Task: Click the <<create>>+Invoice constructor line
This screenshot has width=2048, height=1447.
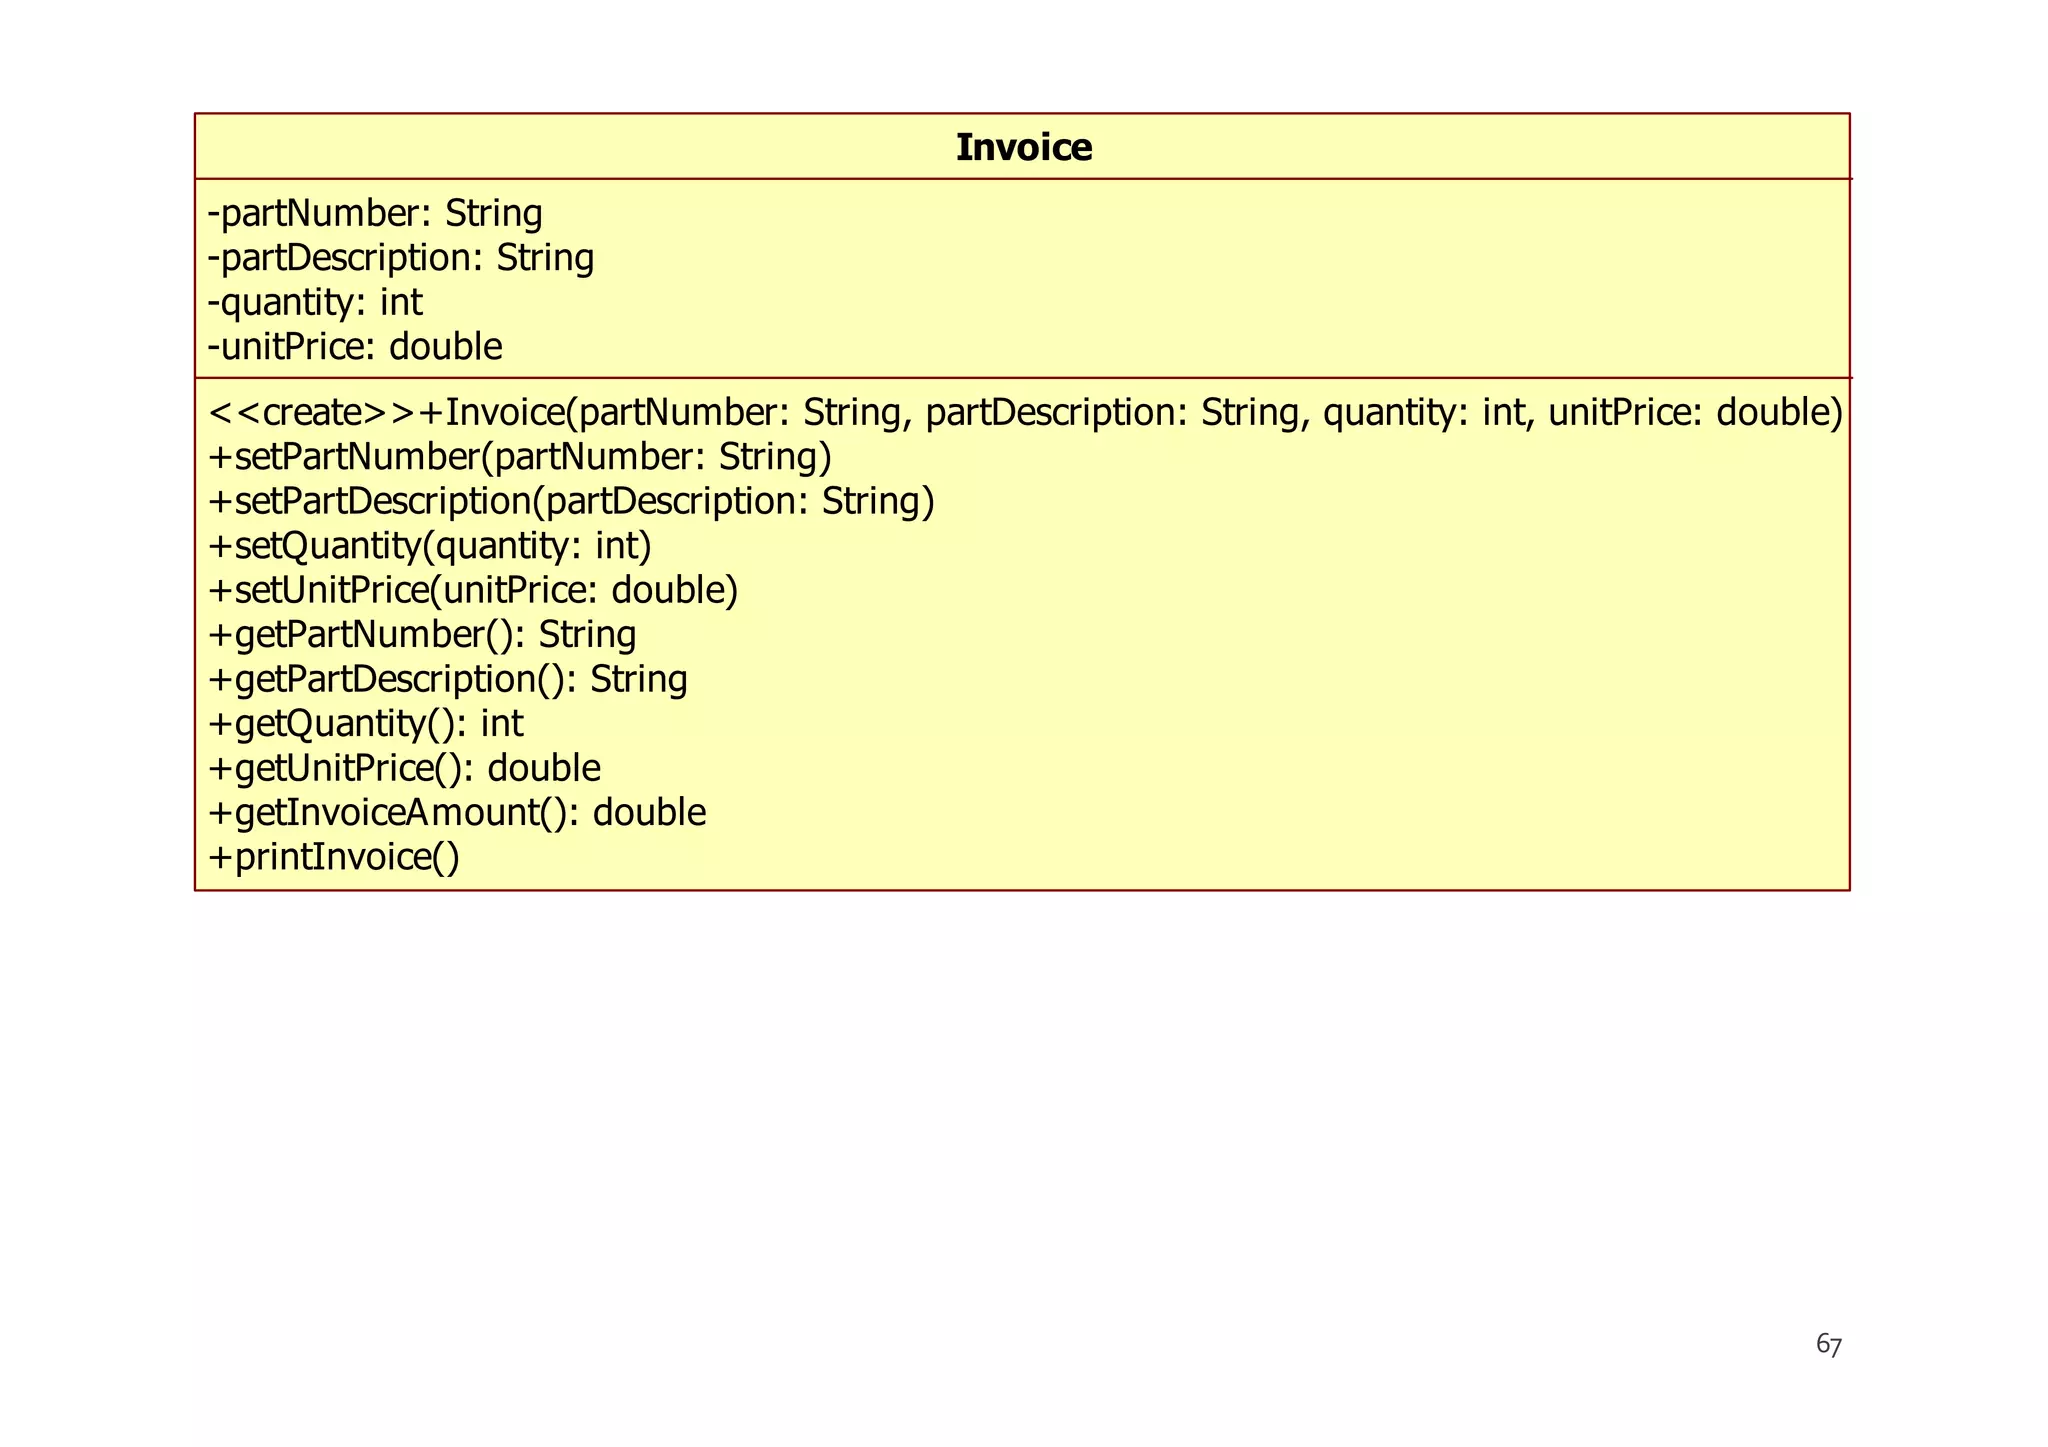Action: pyautogui.click(x=1026, y=412)
